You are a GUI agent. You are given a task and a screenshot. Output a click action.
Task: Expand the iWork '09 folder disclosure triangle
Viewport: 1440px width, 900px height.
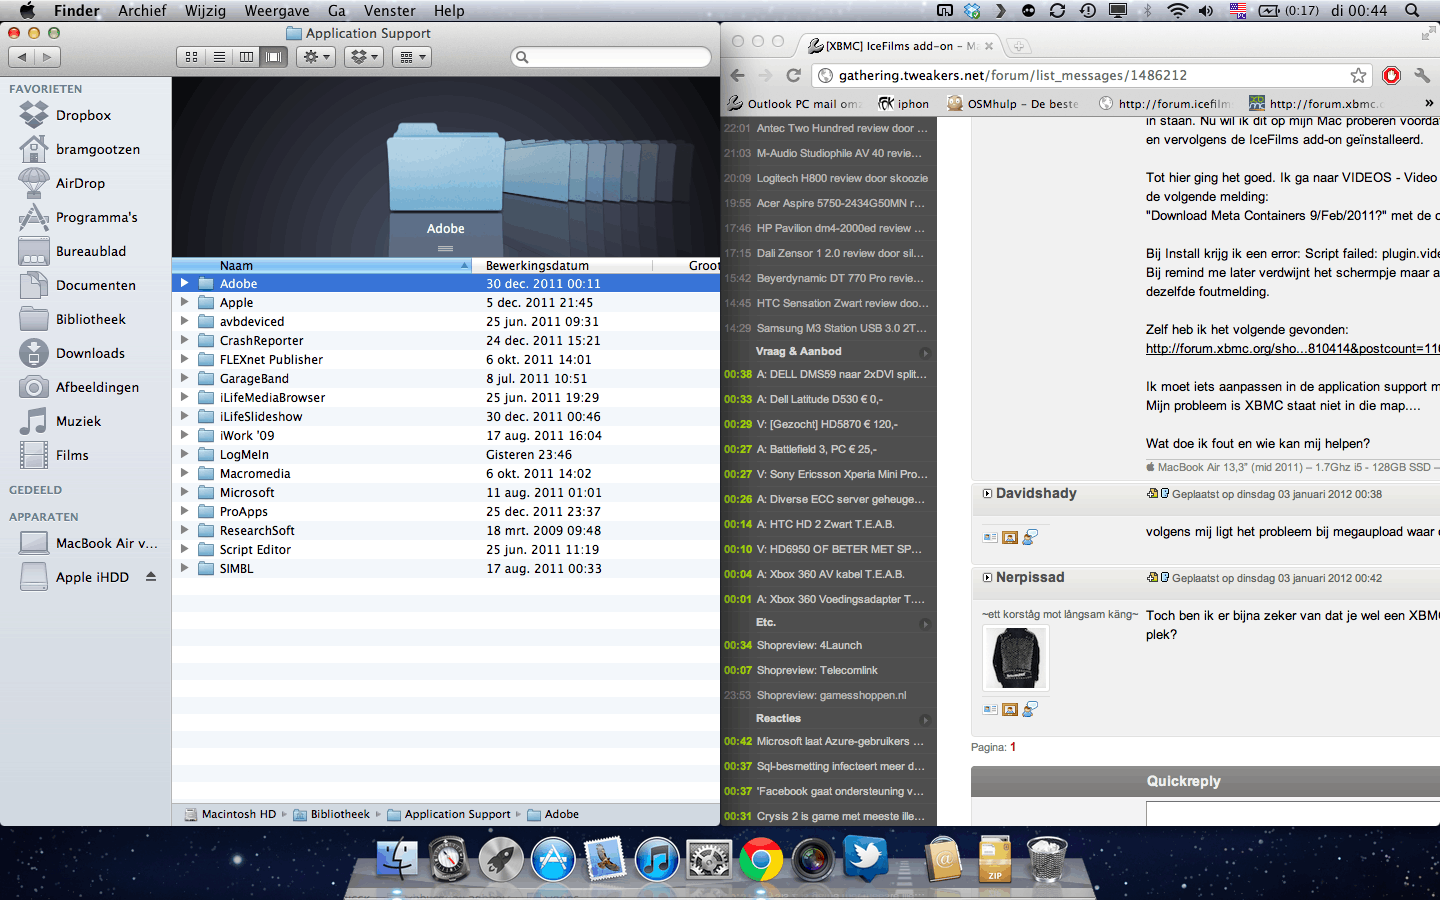point(184,435)
